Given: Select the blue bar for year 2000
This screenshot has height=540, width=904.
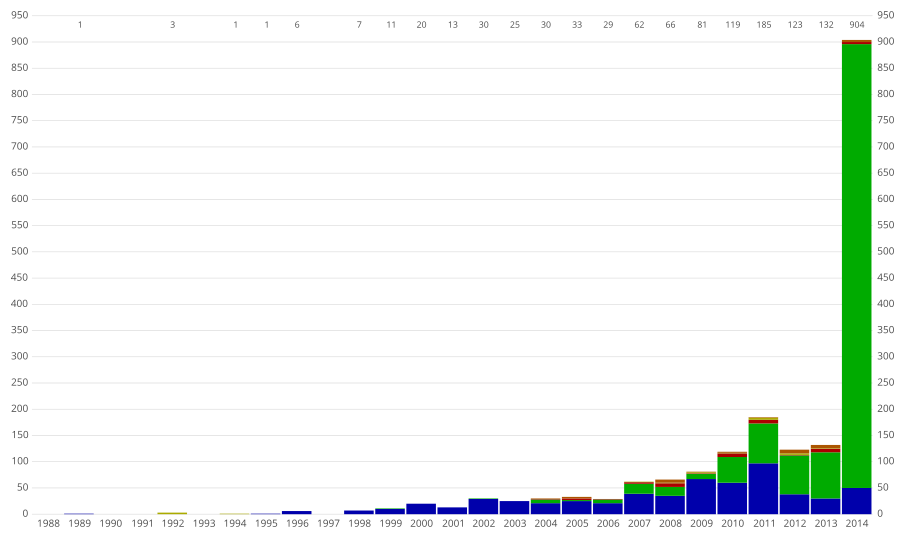Looking at the screenshot, I should pyautogui.click(x=421, y=509).
